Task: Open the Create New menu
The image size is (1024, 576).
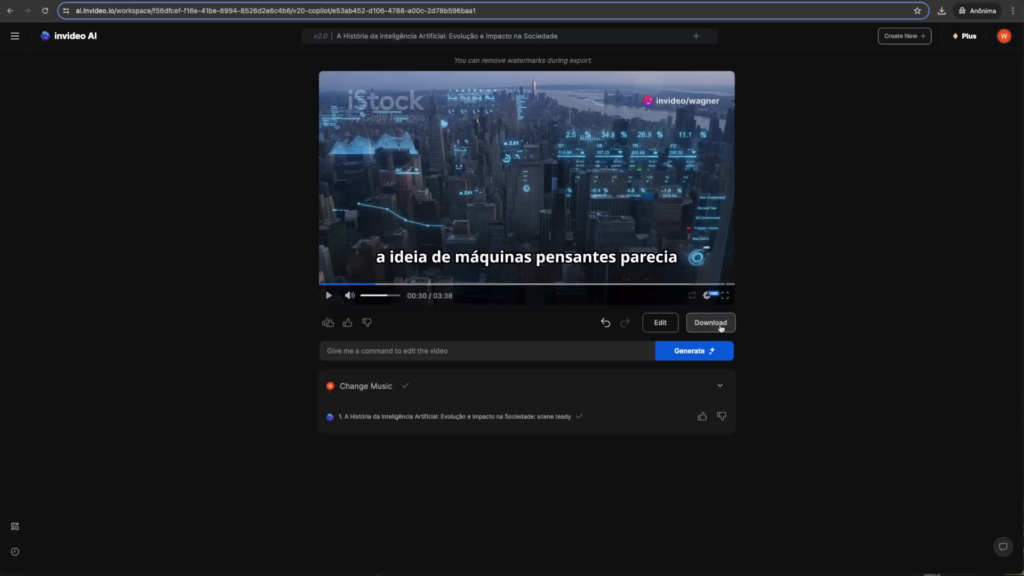Action: tap(904, 36)
